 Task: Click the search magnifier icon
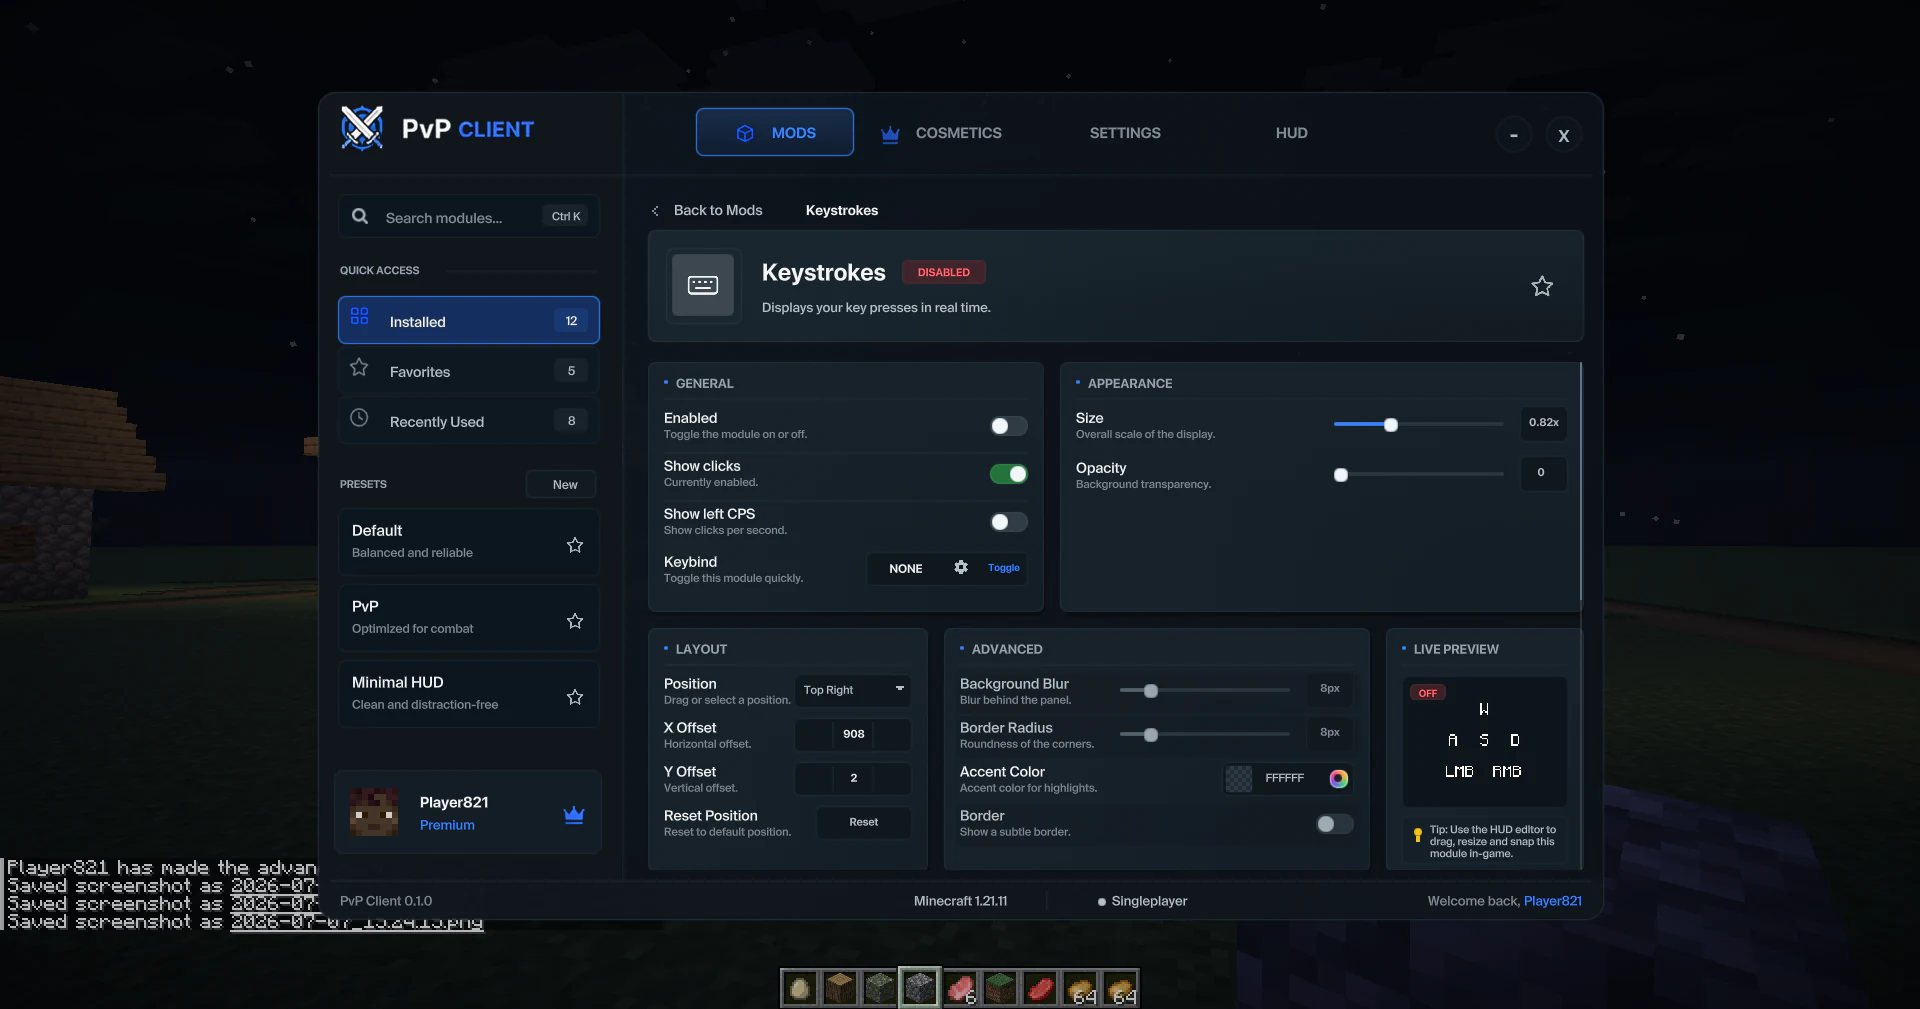360,216
